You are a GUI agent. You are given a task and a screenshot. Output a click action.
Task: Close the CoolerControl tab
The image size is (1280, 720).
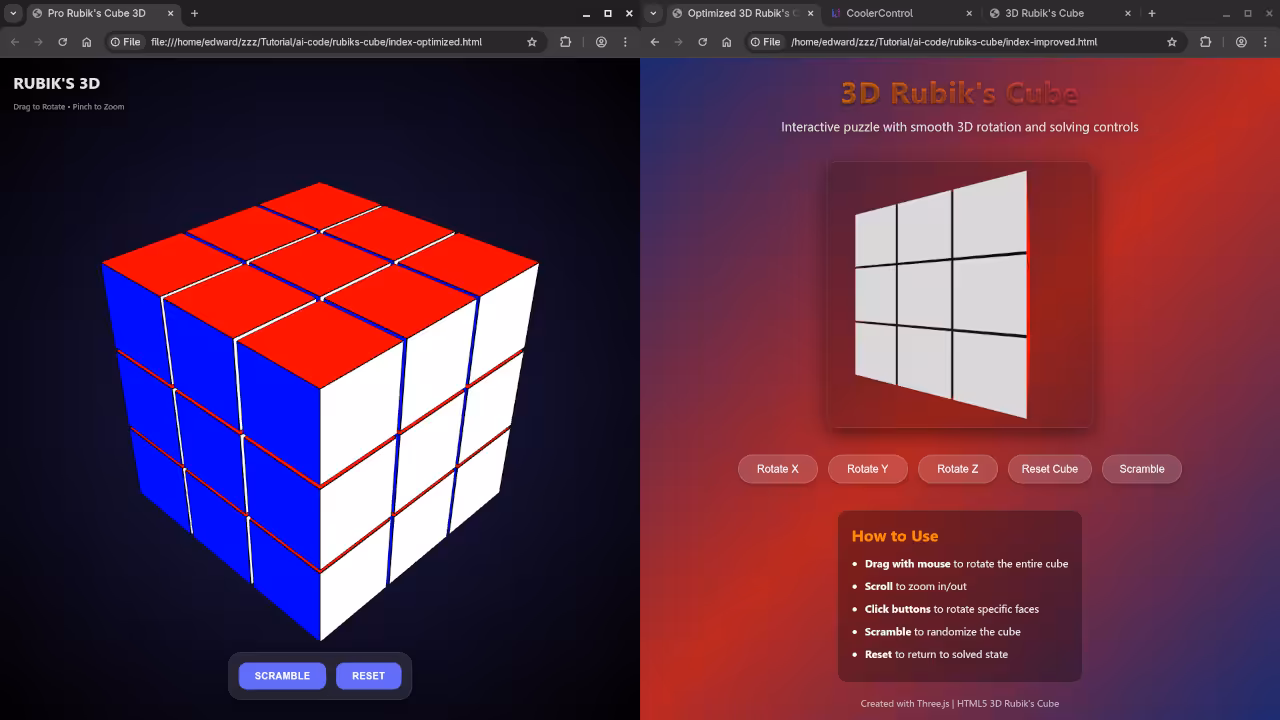click(x=969, y=14)
